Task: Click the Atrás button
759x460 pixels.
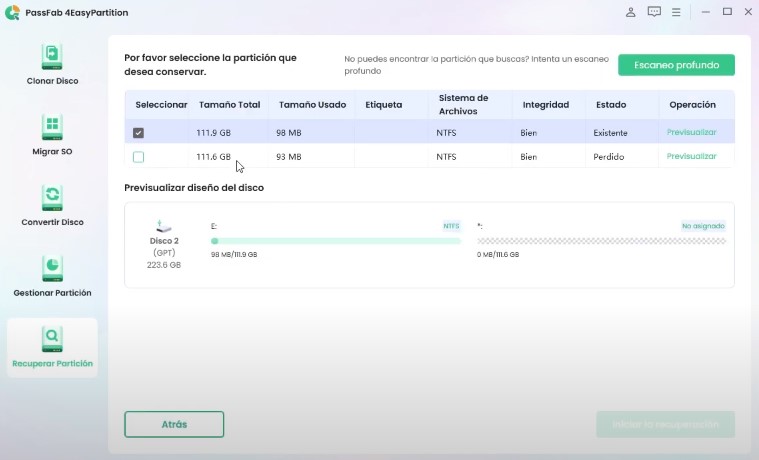Action: click(x=174, y=424)
